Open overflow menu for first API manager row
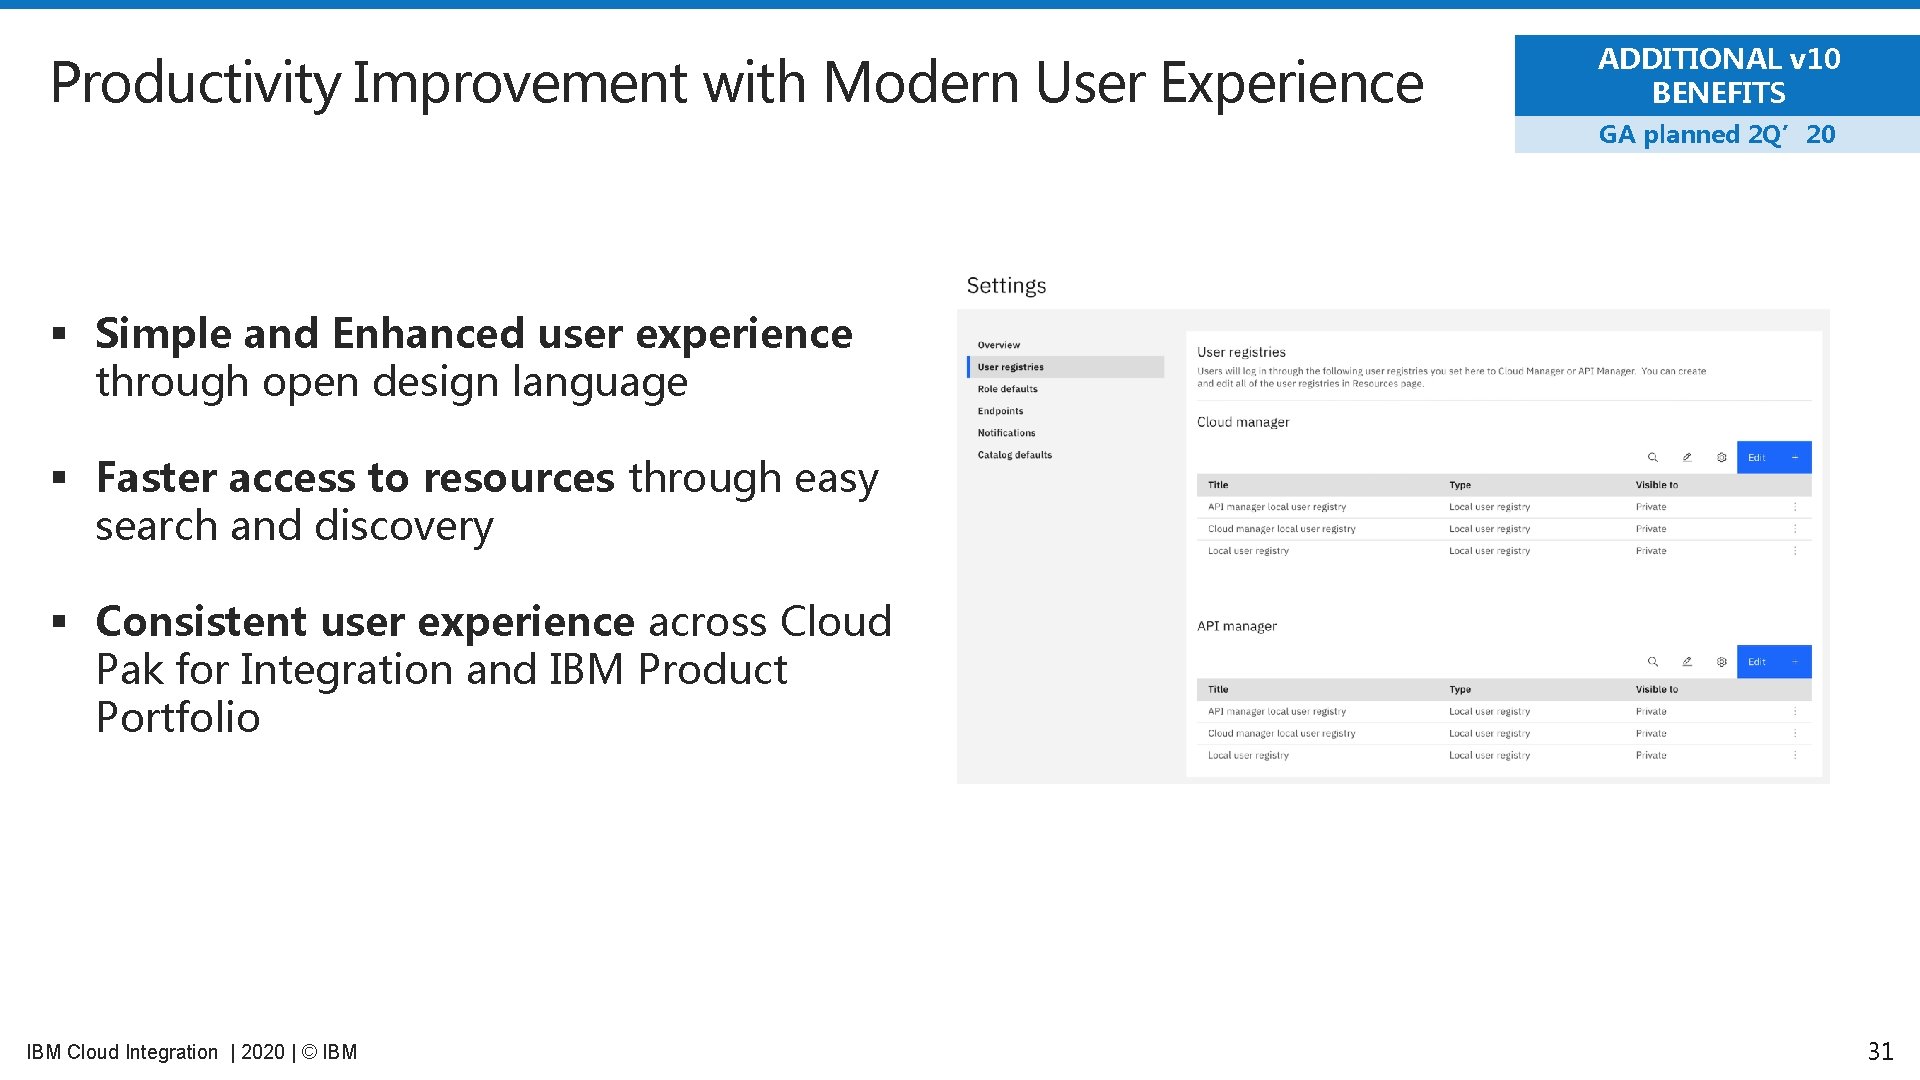The height and width of the screenshot is (1080, 1920). [x=1795, y=712]
